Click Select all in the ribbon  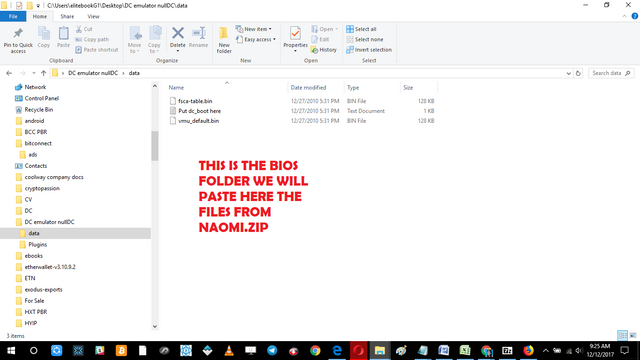(x=361, y=29)
